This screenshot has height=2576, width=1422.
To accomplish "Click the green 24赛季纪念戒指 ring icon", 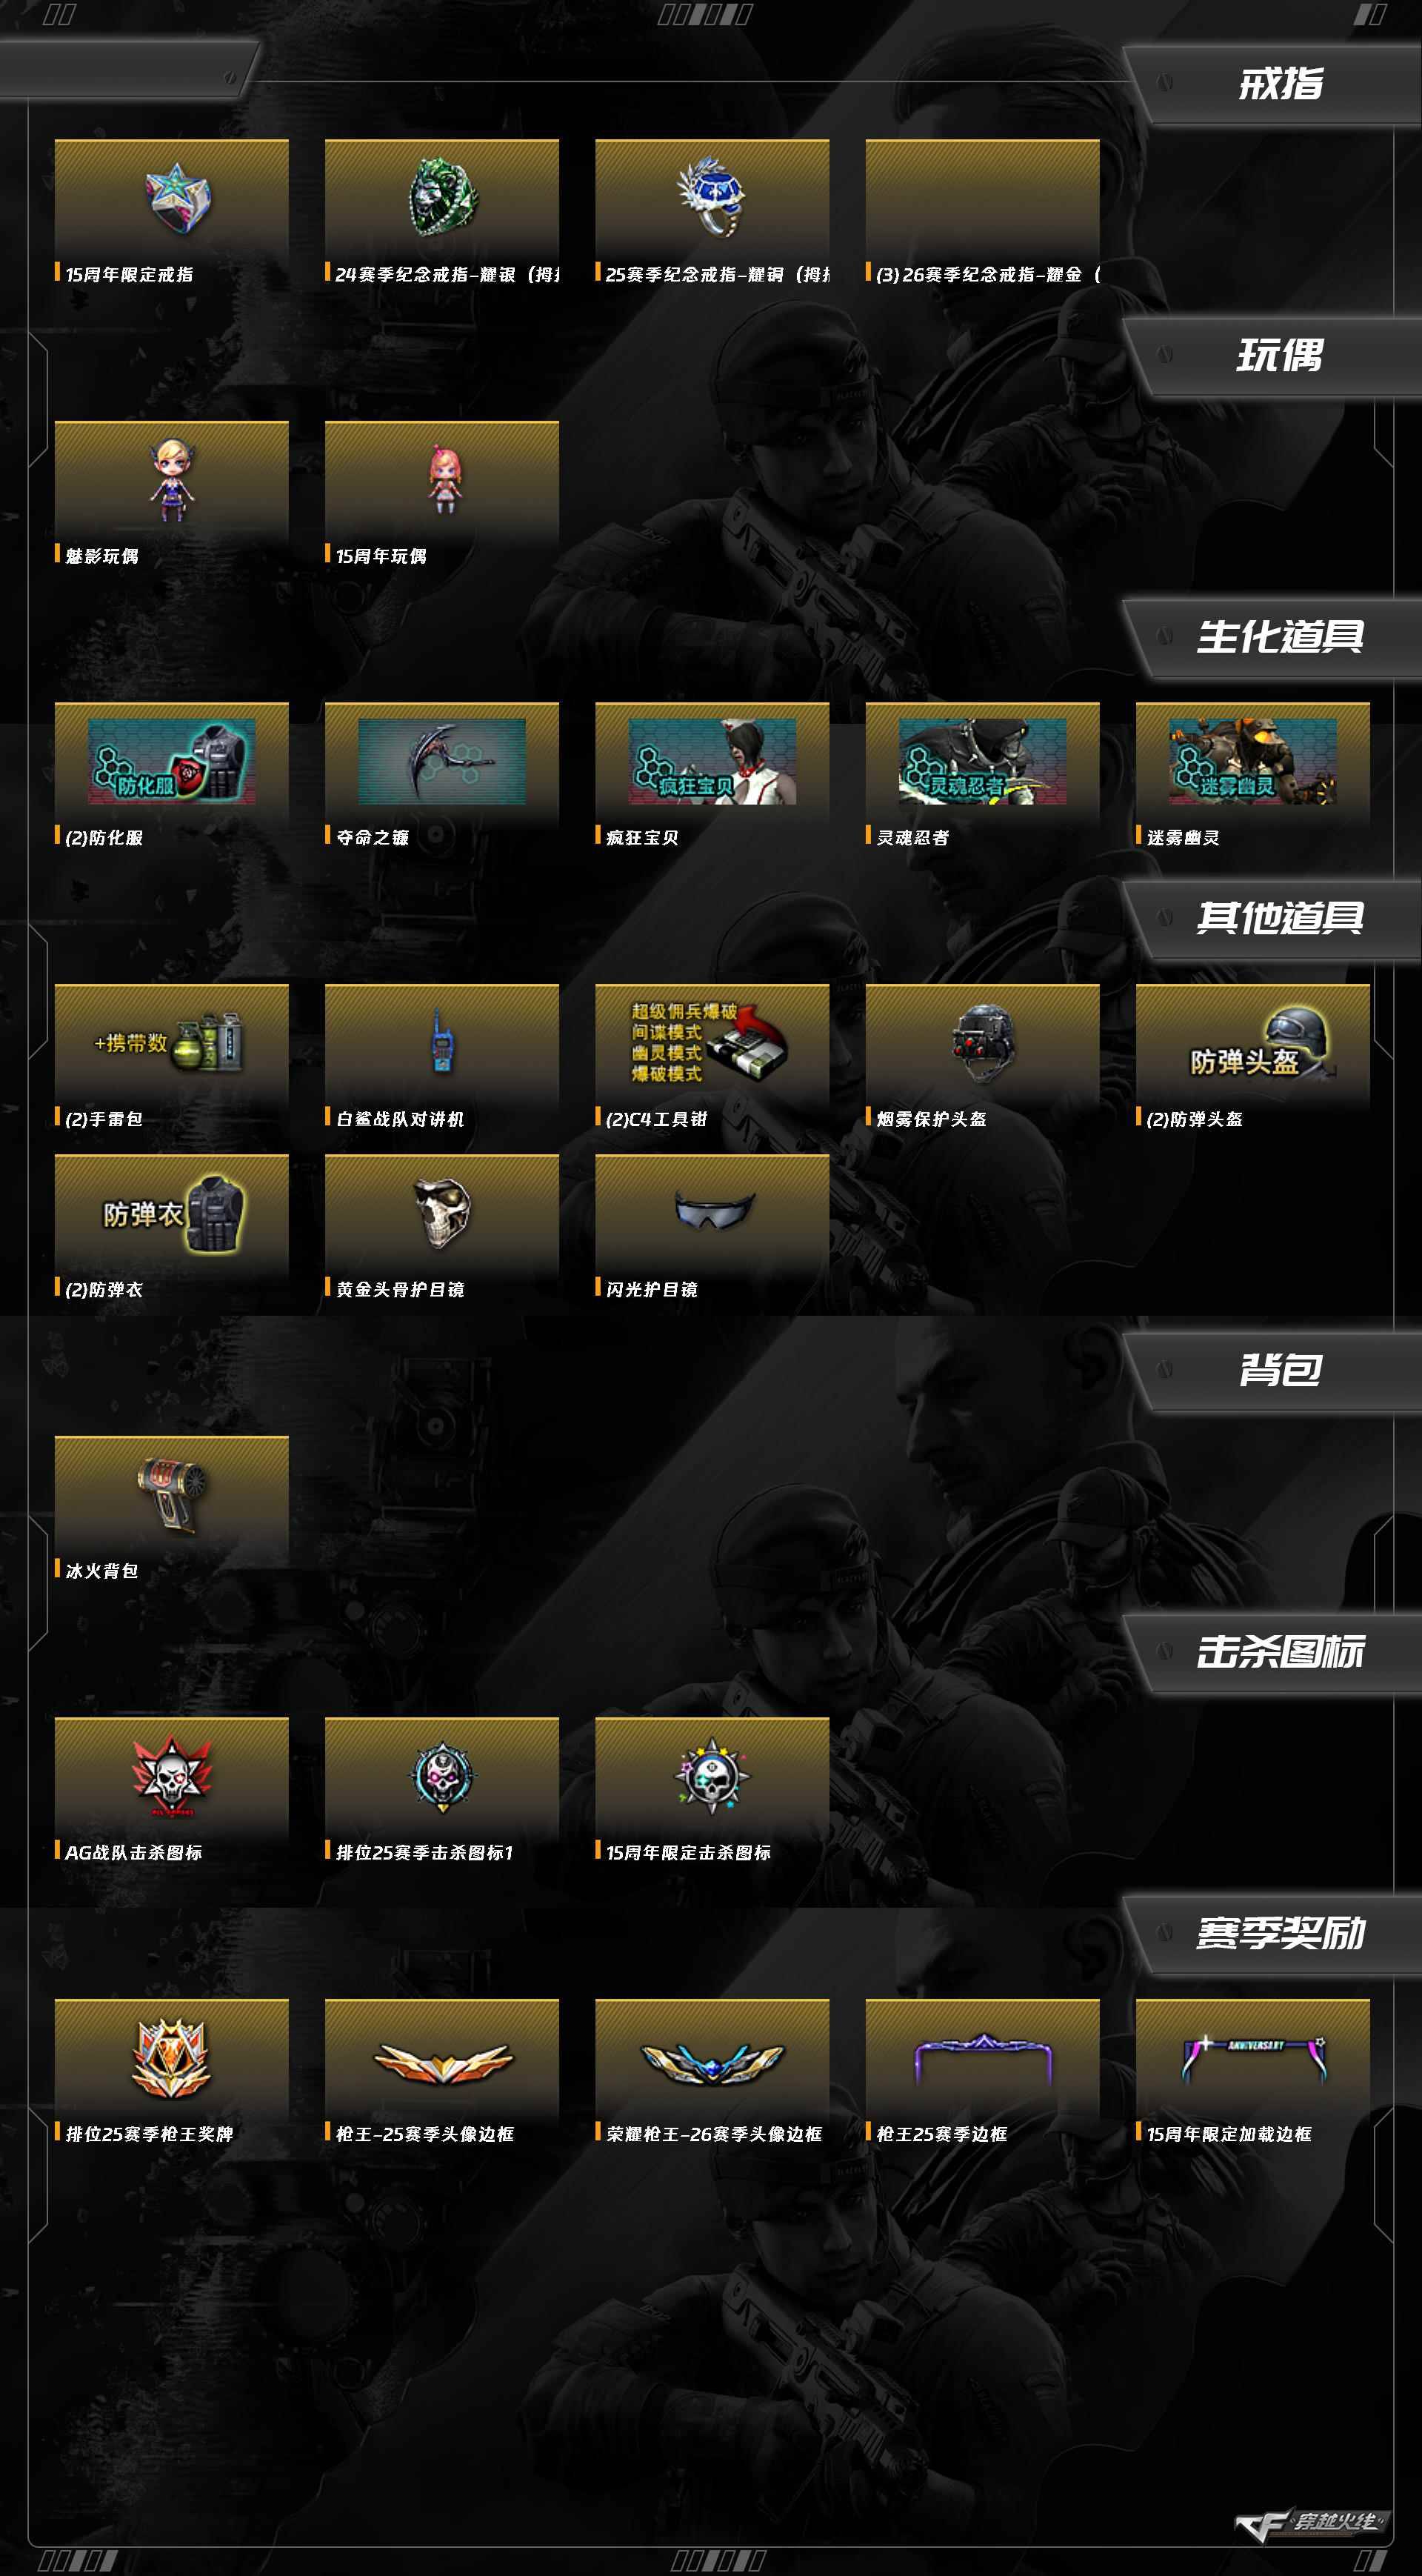I will 443,199.
